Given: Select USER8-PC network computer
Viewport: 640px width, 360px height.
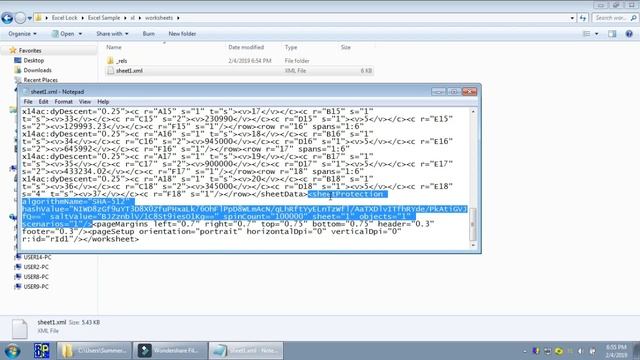Looking at the screenshot, I should (x=36, y=277).
